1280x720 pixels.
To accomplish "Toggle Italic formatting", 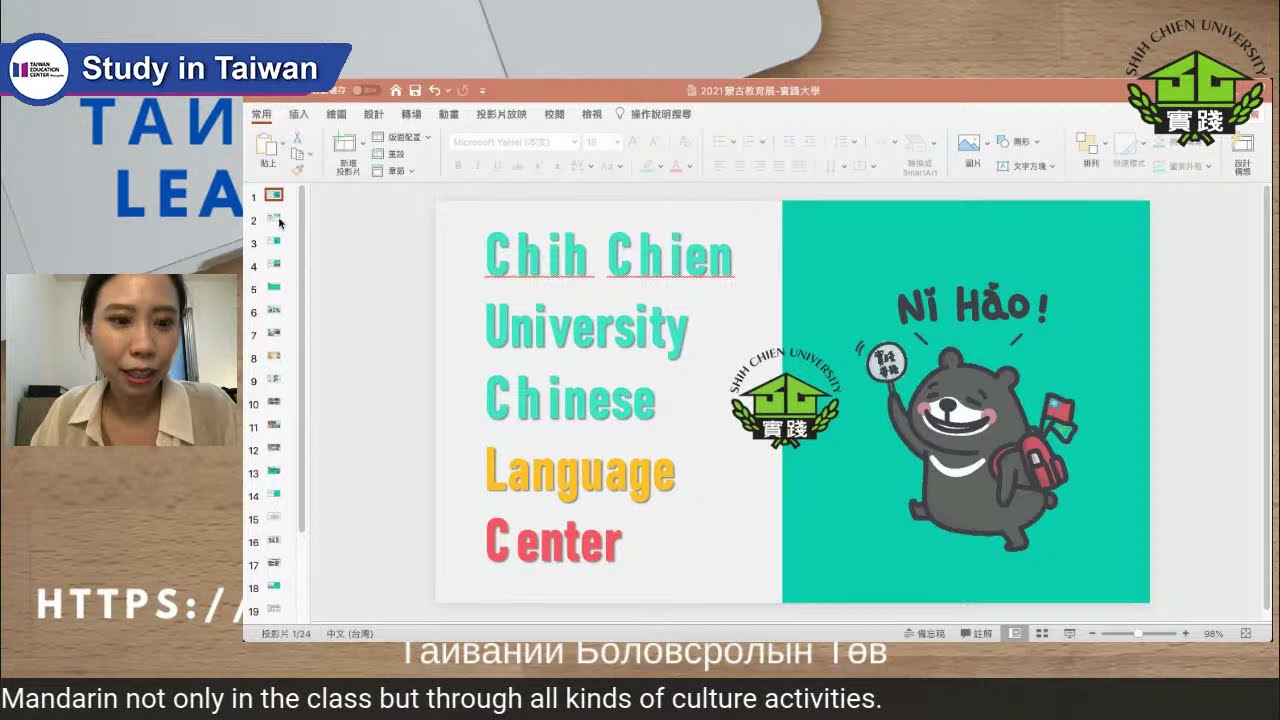I will tap(477, 166).
